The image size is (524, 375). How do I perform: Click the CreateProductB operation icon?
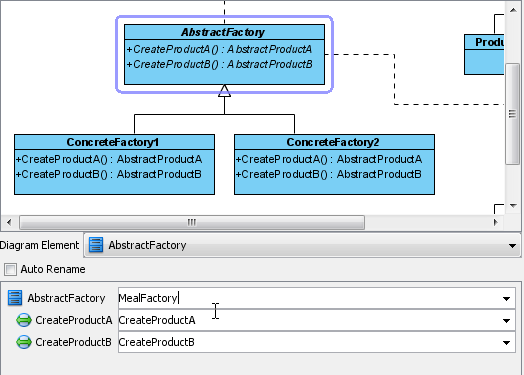[24, 342]
